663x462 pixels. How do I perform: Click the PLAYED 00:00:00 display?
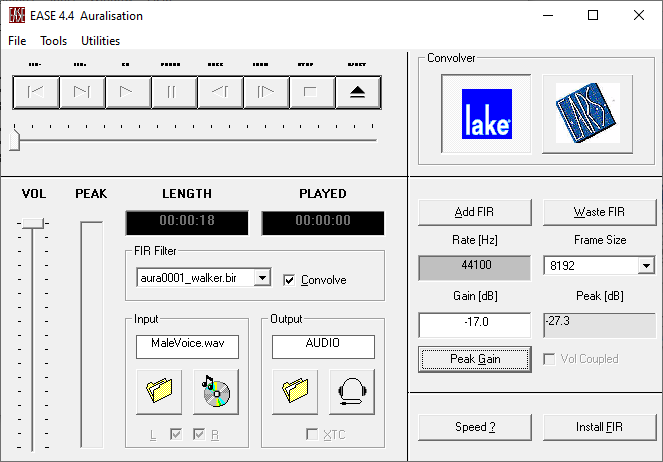pyautogui.click(x=323, y=222)
